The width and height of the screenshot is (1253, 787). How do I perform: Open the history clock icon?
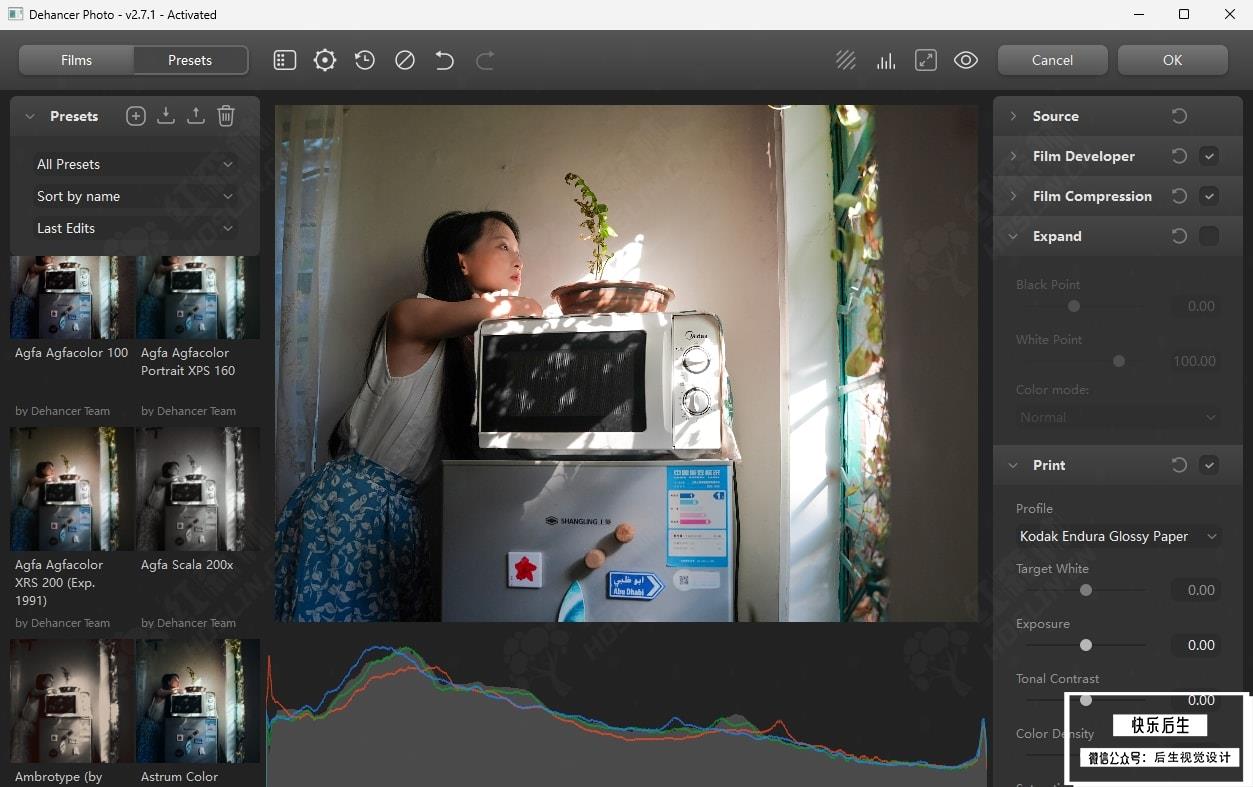(x=365, y=60)
